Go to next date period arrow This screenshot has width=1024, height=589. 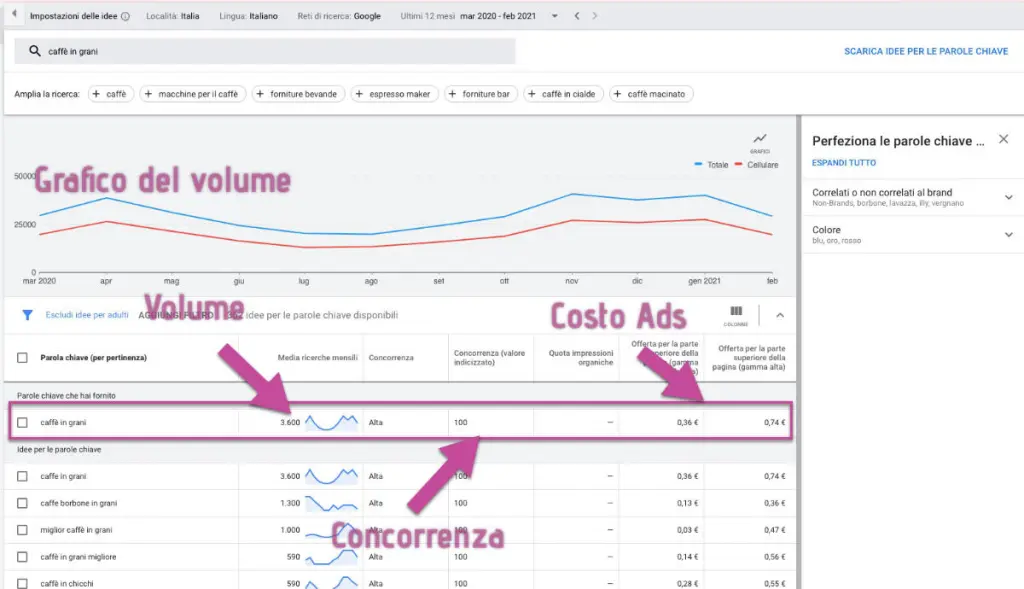(x=594, y=16)
